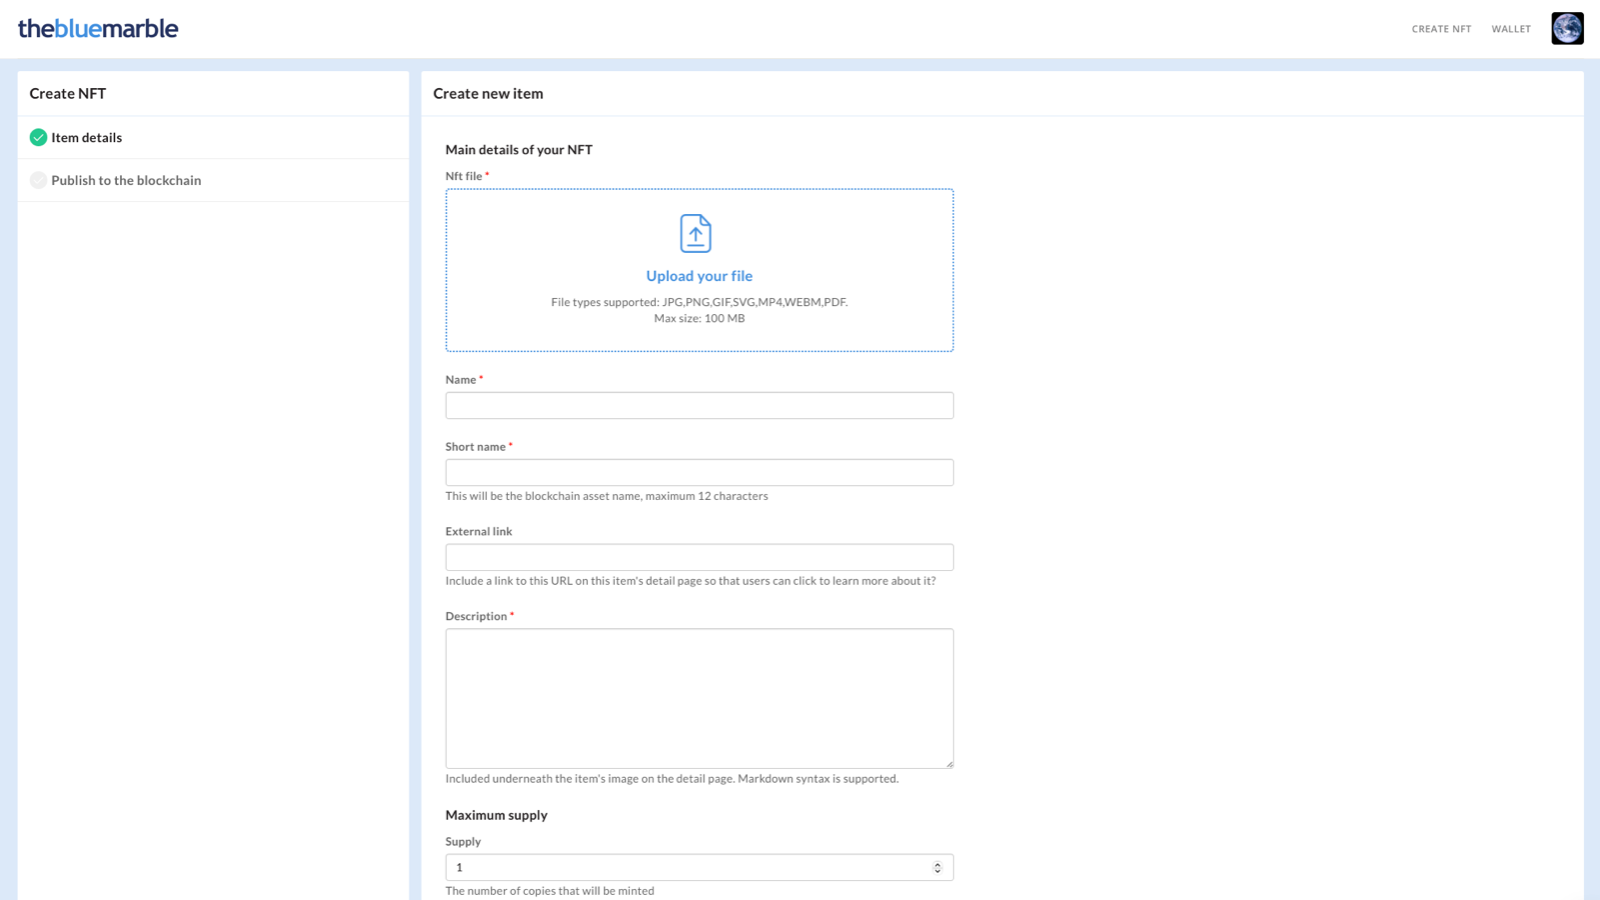Click the Description resize handle corner
Screen dimensions: 1600x900
(949, 764)
